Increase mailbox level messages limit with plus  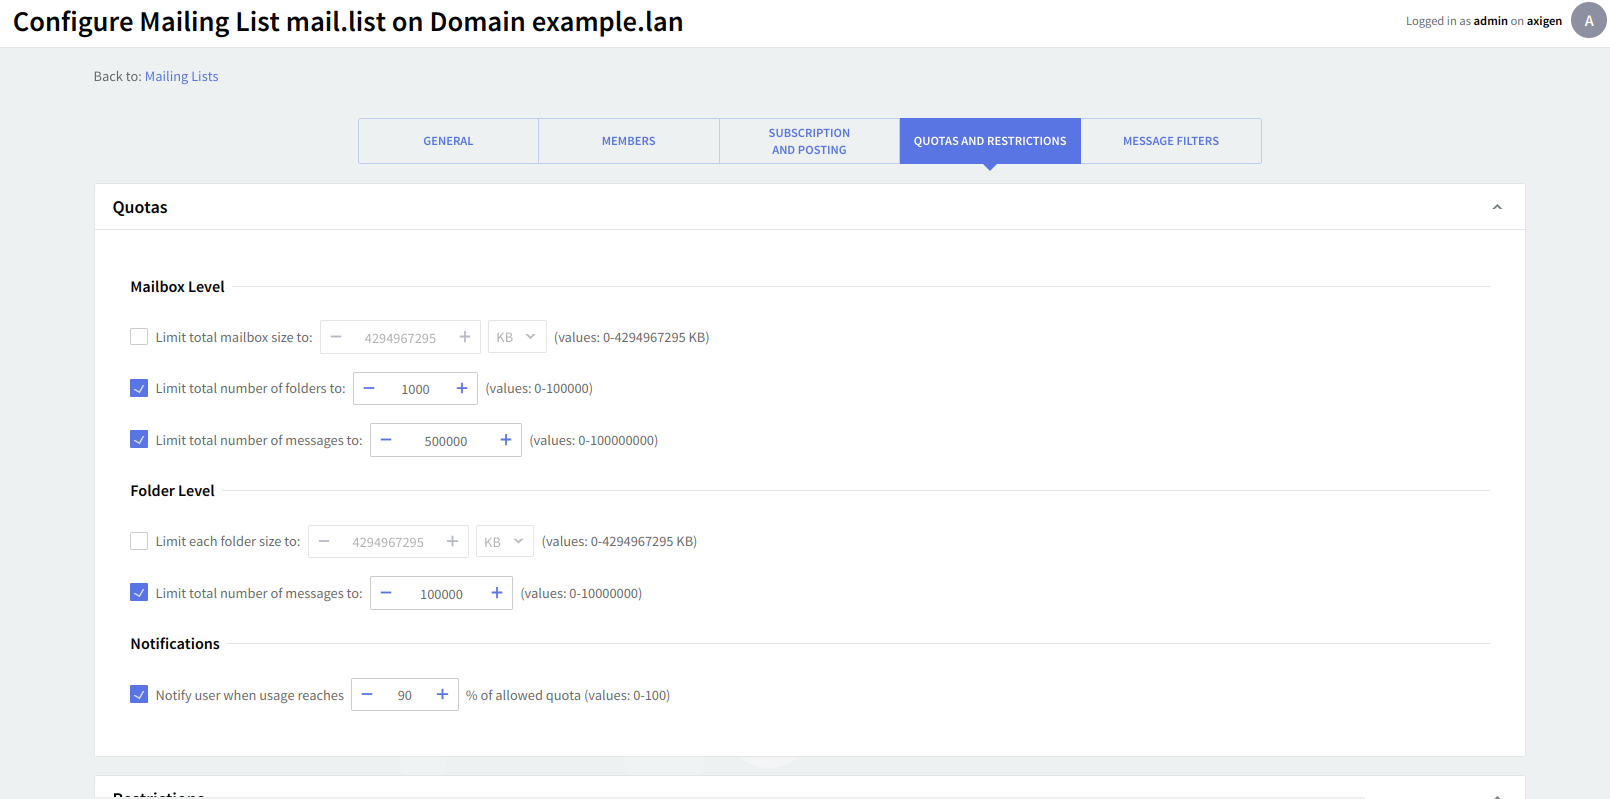[x=505, y=440]
